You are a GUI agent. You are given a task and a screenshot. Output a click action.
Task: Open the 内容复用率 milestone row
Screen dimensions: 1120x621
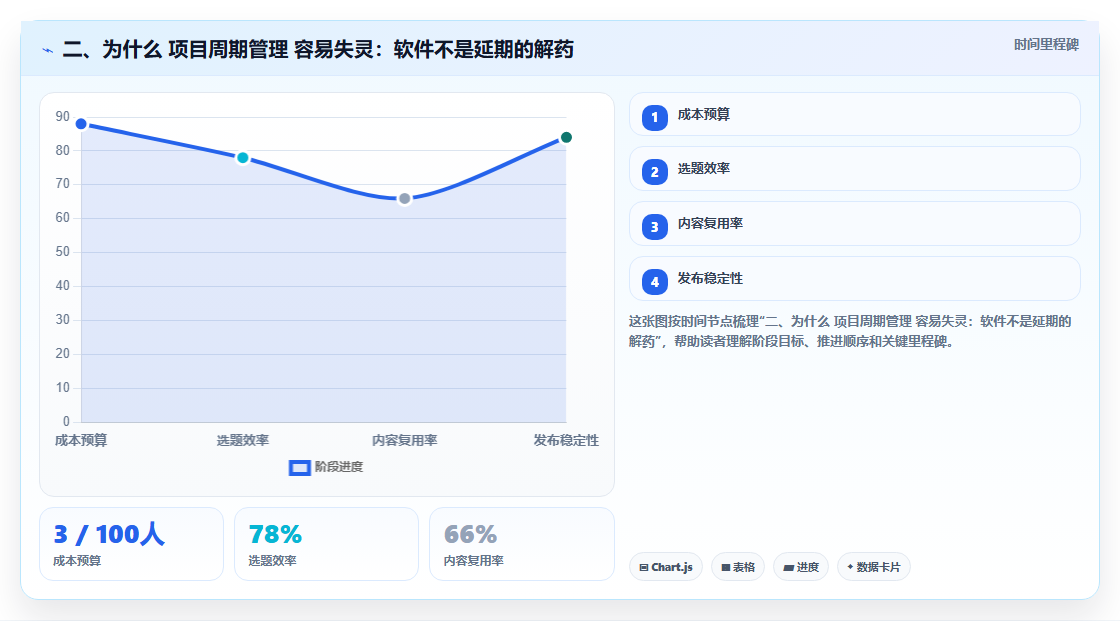[x=854, y=224]
